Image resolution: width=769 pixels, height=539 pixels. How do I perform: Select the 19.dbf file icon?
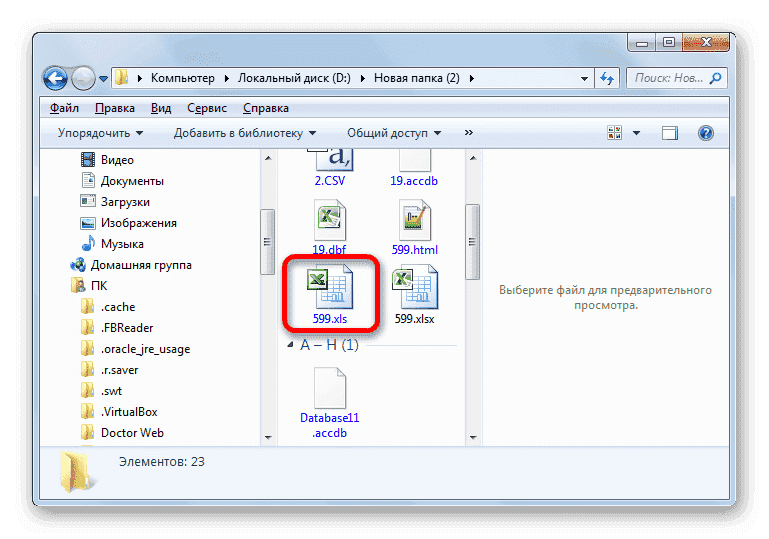[330, 220]
